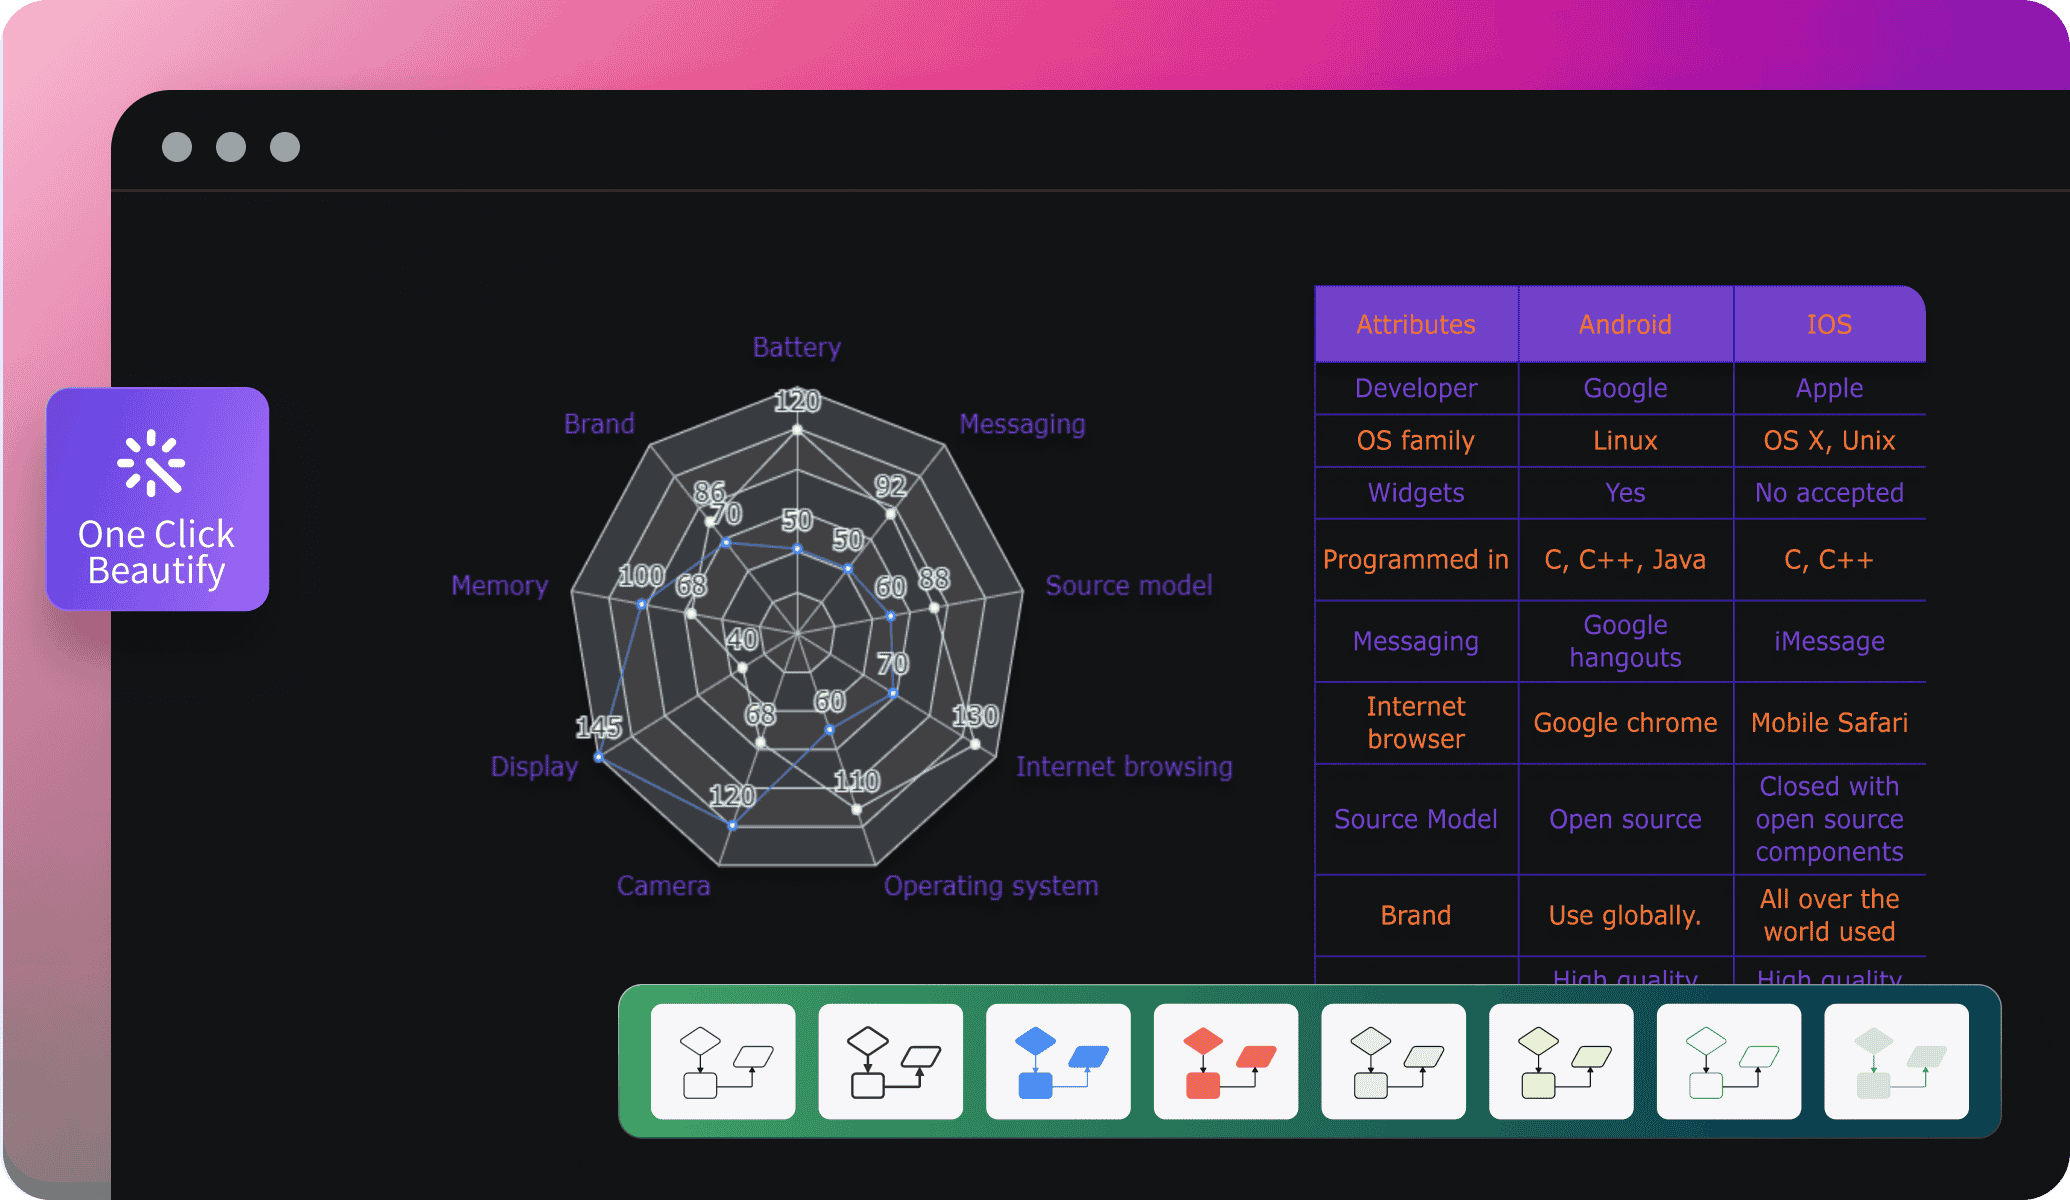Click the OS family cell
This screenshot has height=1200, width=2070.
click(x=1416, y=440)
